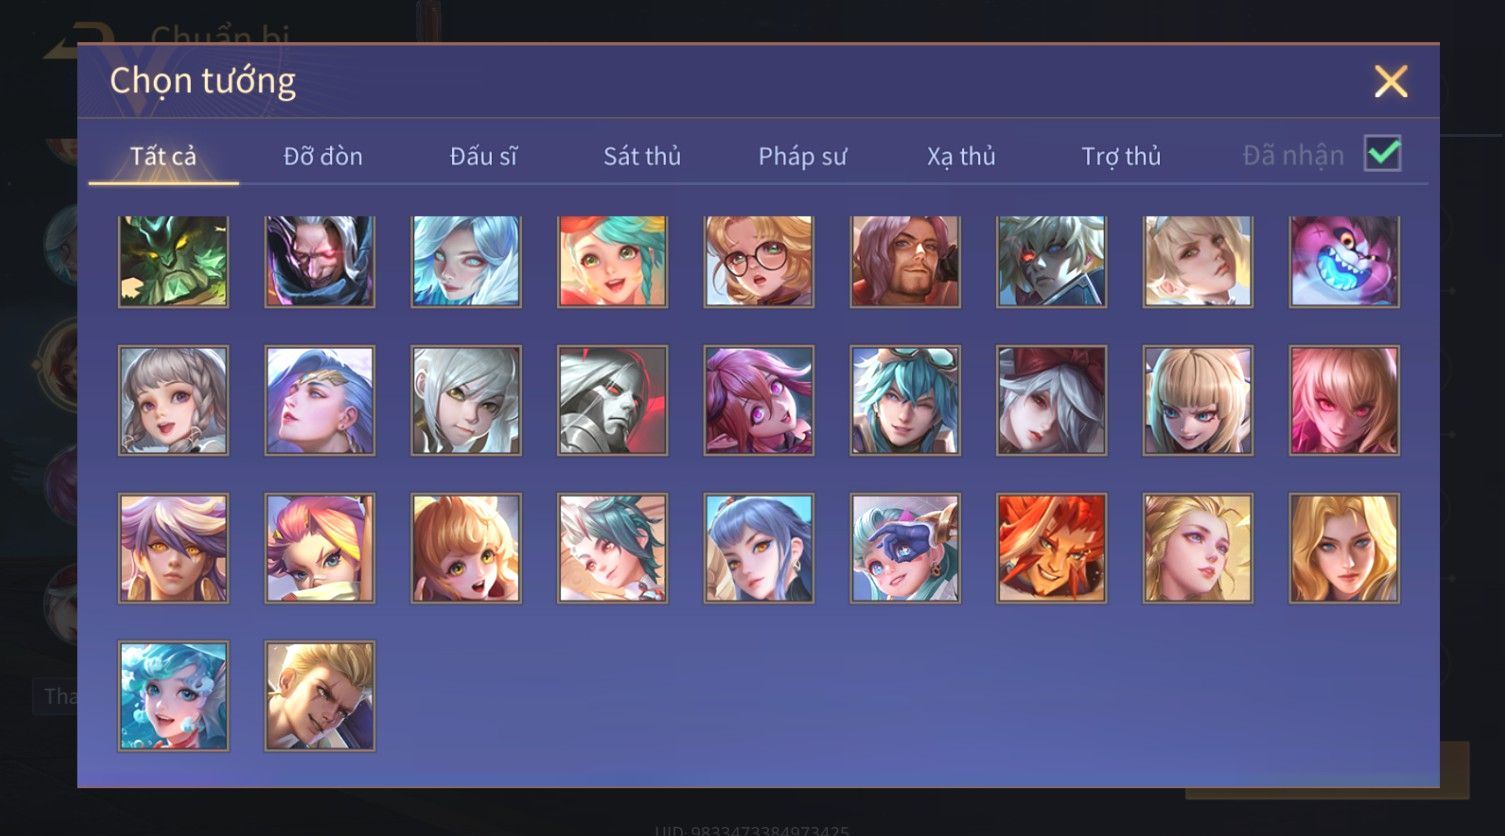Open the Đấu sĩ tab
The width and height of the screenshot is (1505, 836).
pos(483,156)
